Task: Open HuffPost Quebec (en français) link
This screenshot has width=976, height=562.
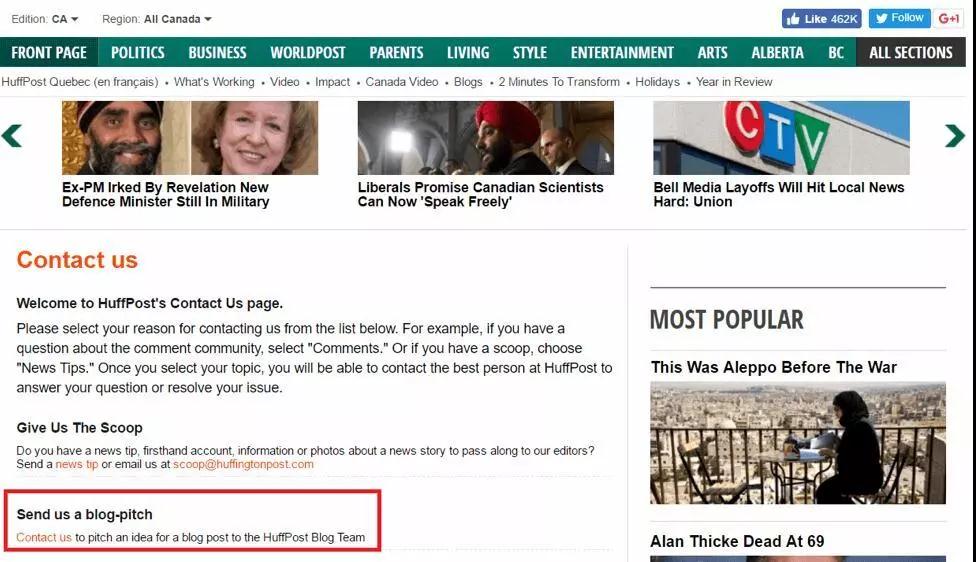Action: click(80, 82)
